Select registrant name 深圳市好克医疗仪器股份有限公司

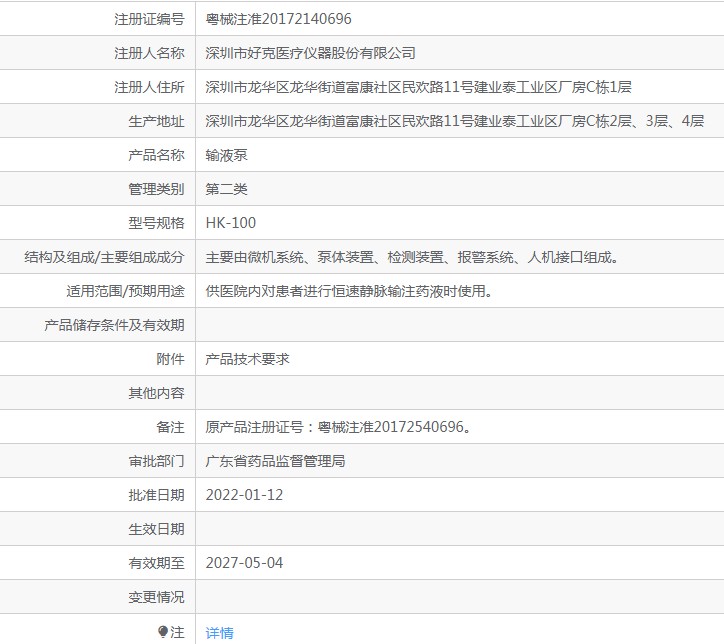pos(310,53)
